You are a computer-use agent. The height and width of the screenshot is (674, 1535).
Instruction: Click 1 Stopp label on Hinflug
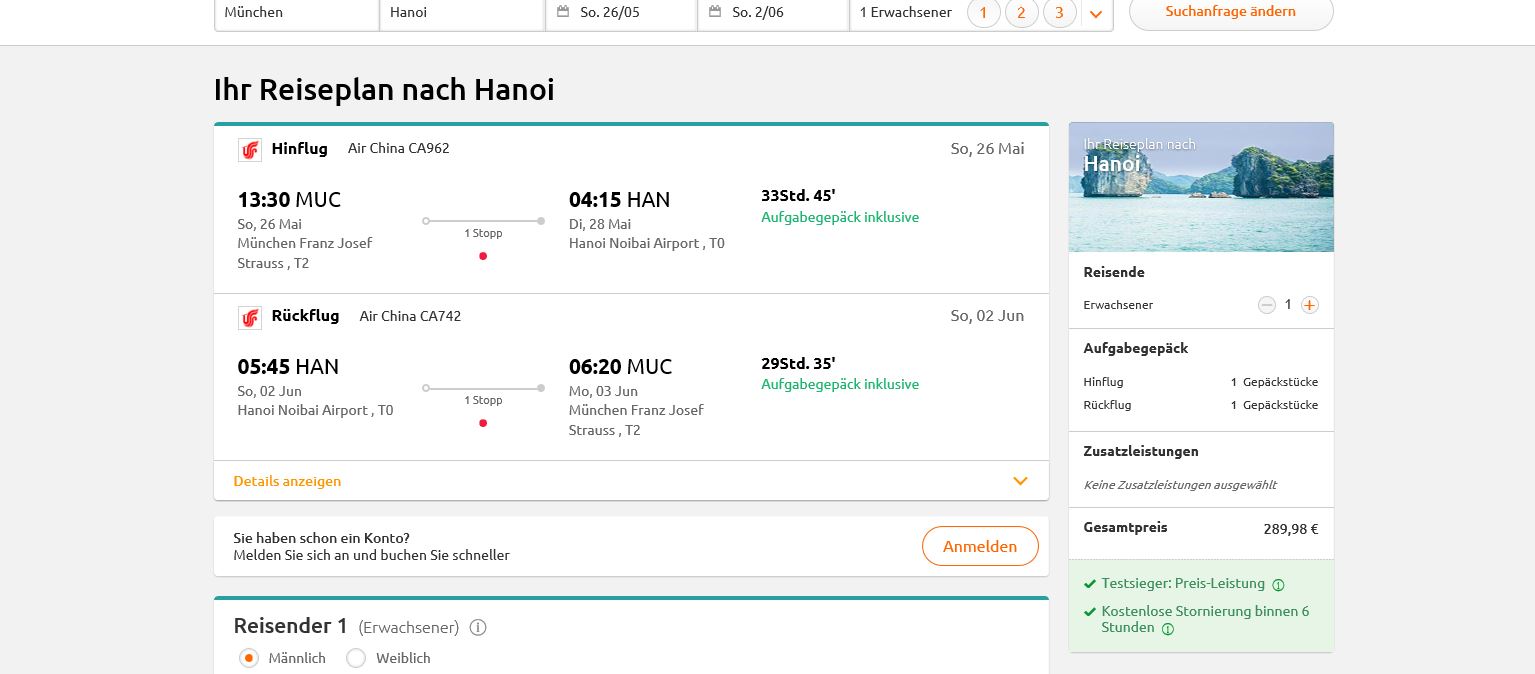click(x=483, y=233)
